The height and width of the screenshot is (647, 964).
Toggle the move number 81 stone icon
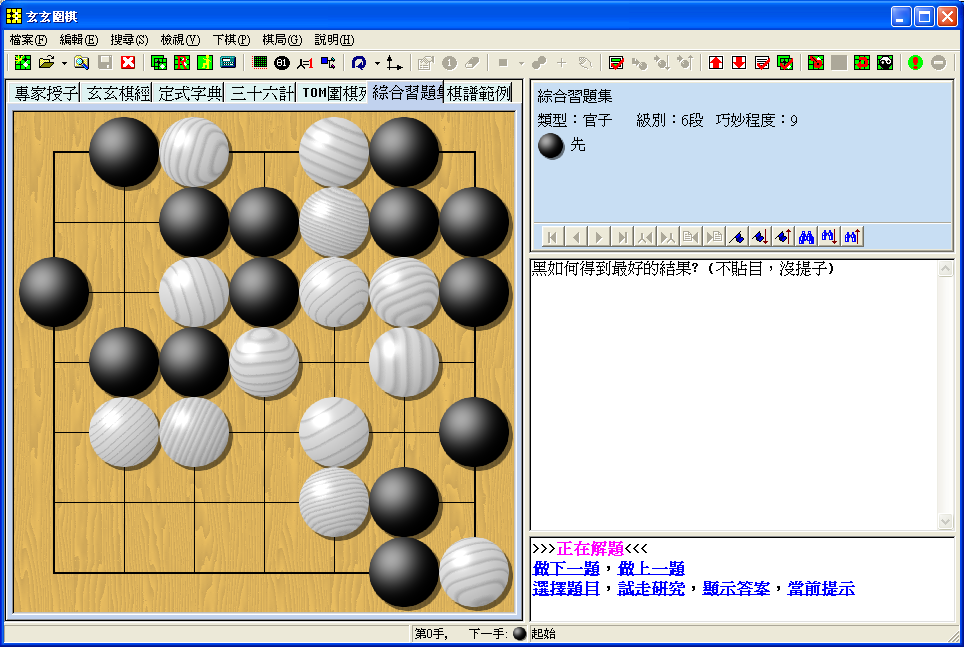coord(282,63)
